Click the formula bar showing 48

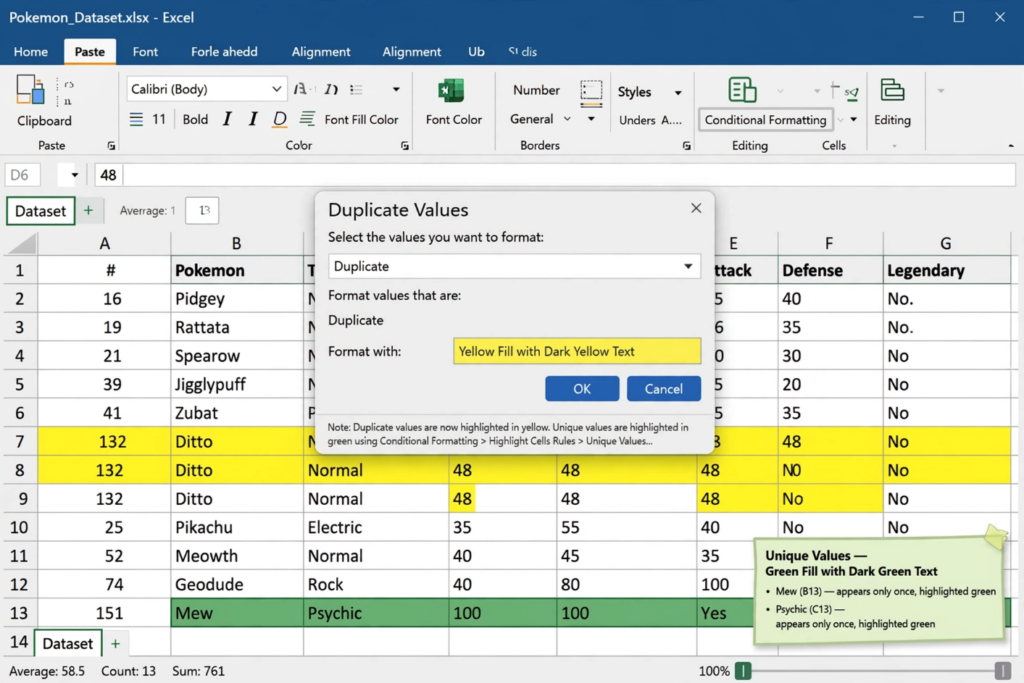point(555,175)
